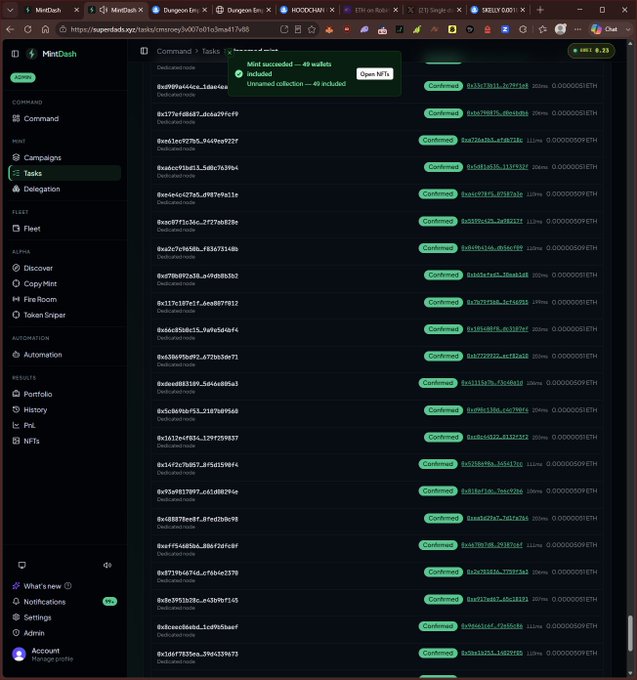Image resolution: width=637 pixels, height=680 pixels.
Task: Collapse the sidebar with the panel icon beside MintDash
Action: coord(15,54)
